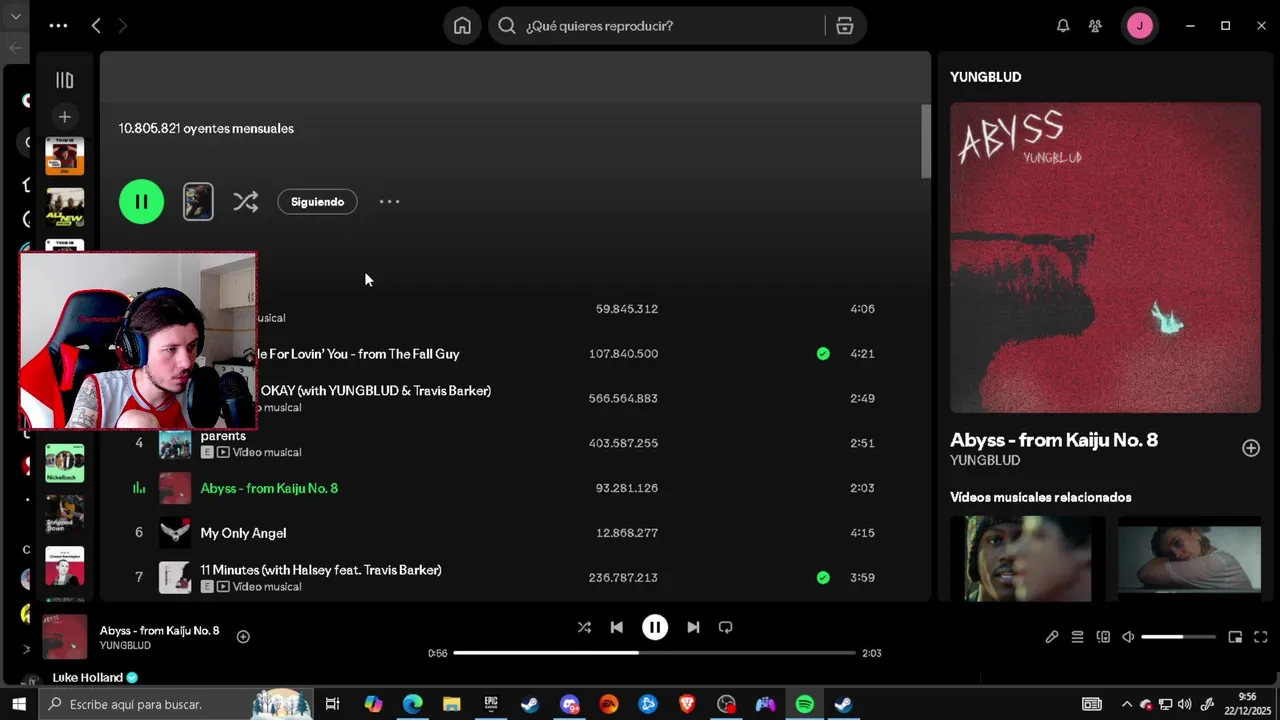The width and height of the screenshot is (1280, 720).
Task: Go to Spotify Home
Action: pyautogui.click(x=462, y=26)
